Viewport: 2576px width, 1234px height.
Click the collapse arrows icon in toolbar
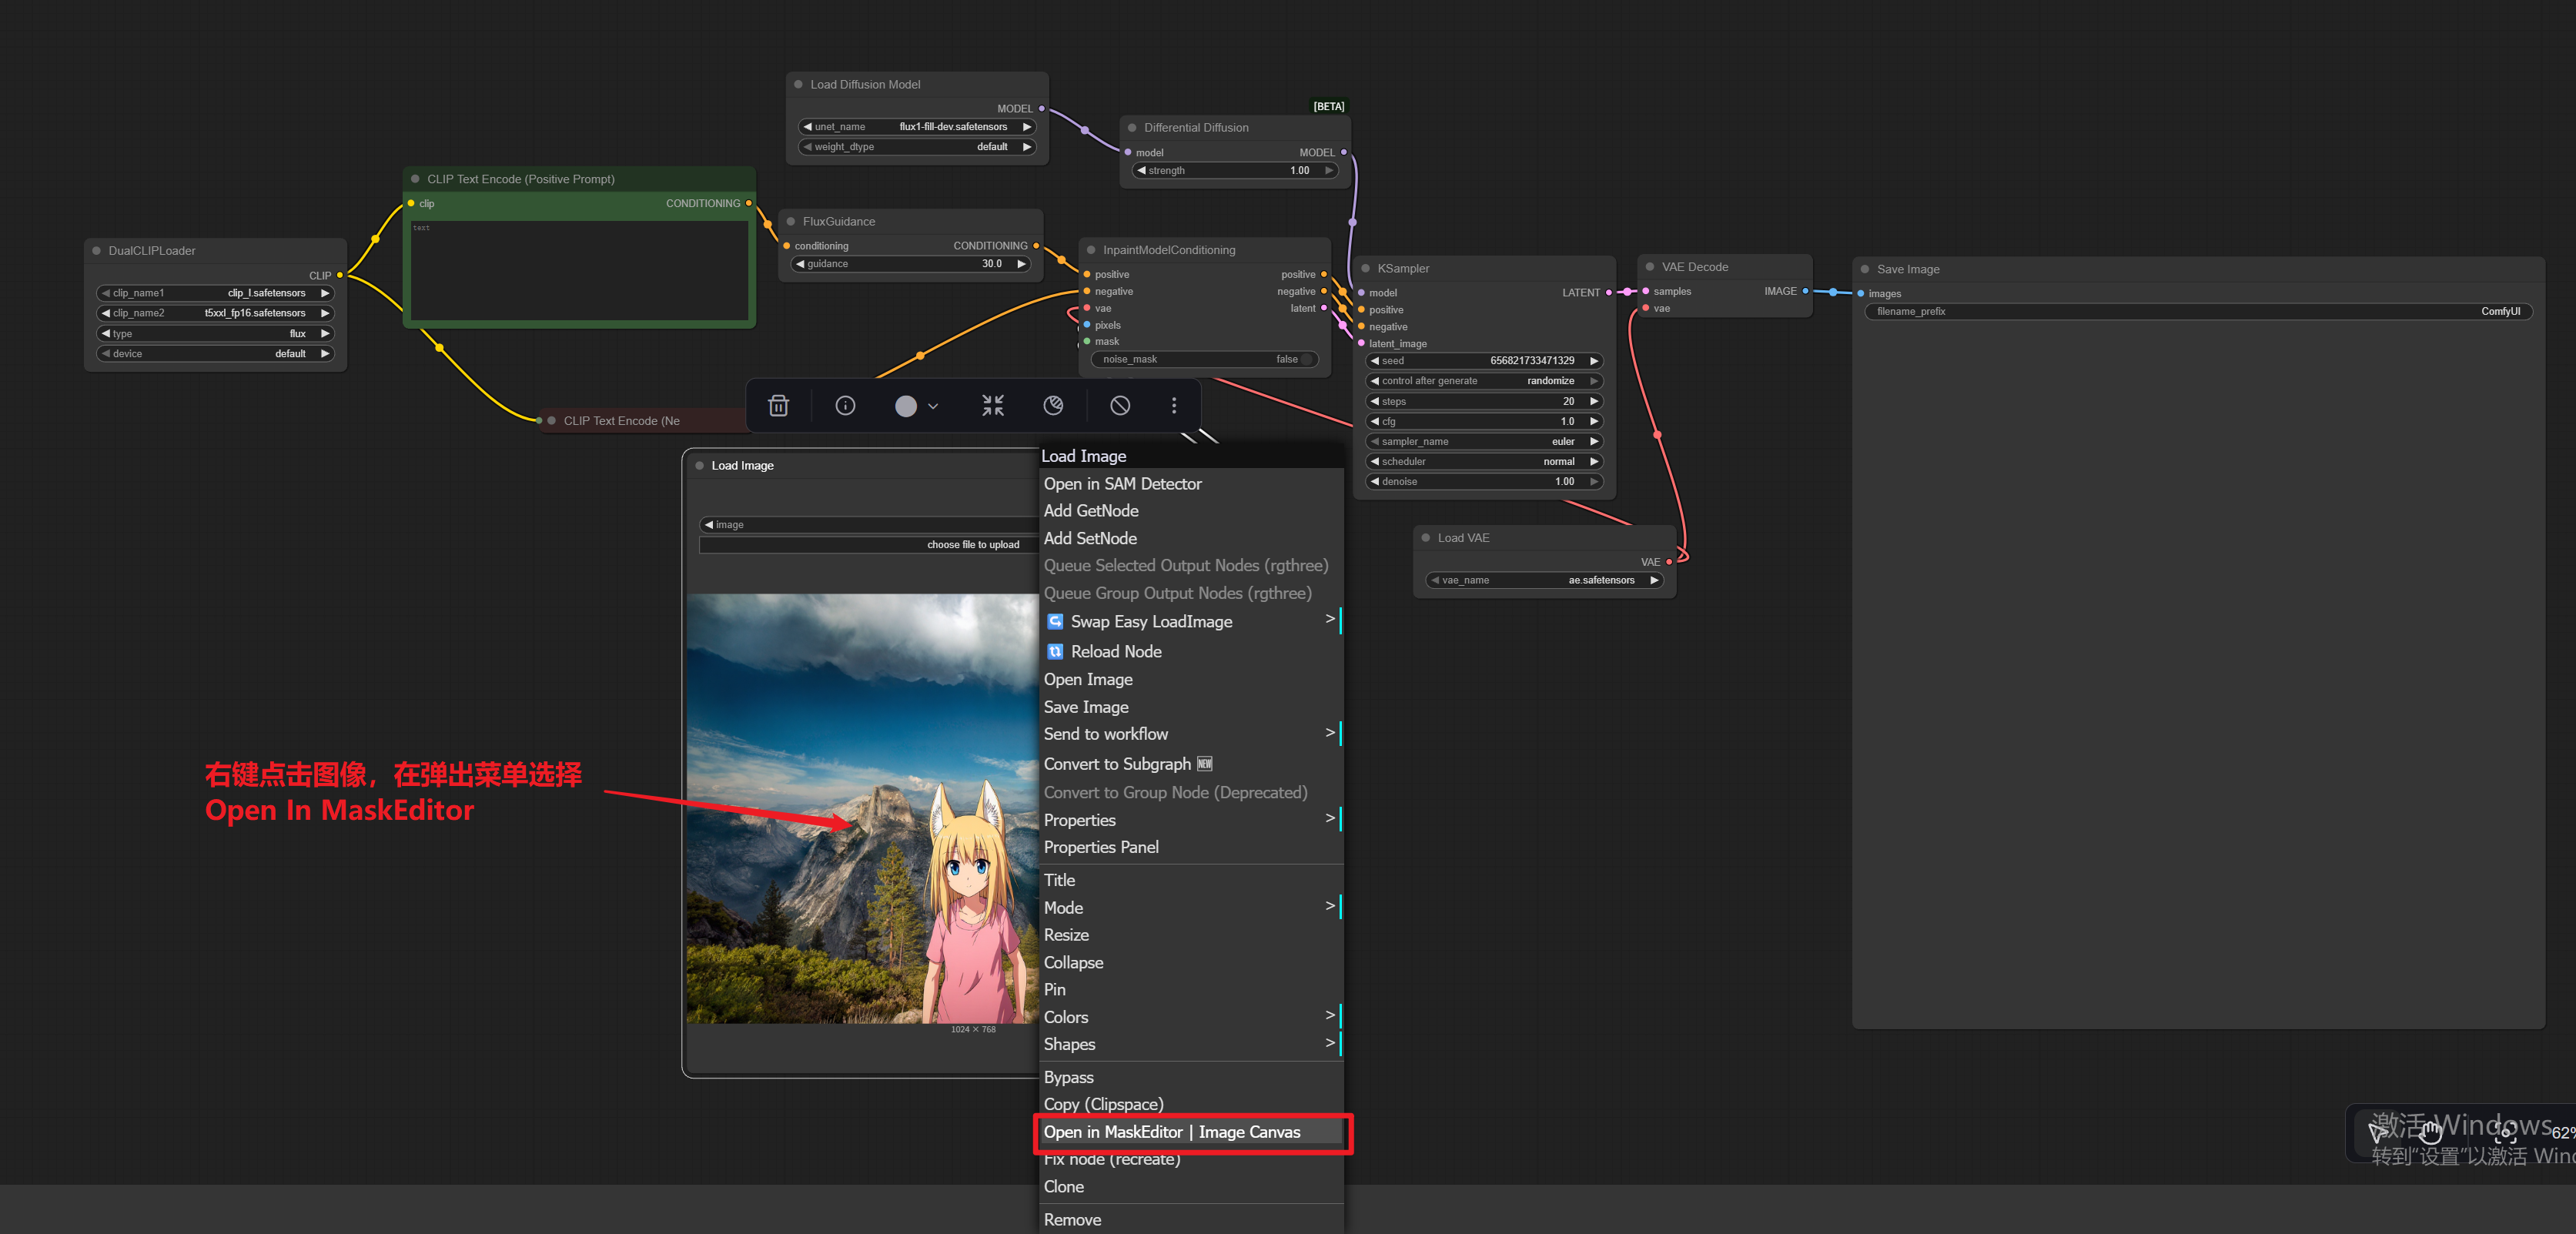(x=992, y=405)
